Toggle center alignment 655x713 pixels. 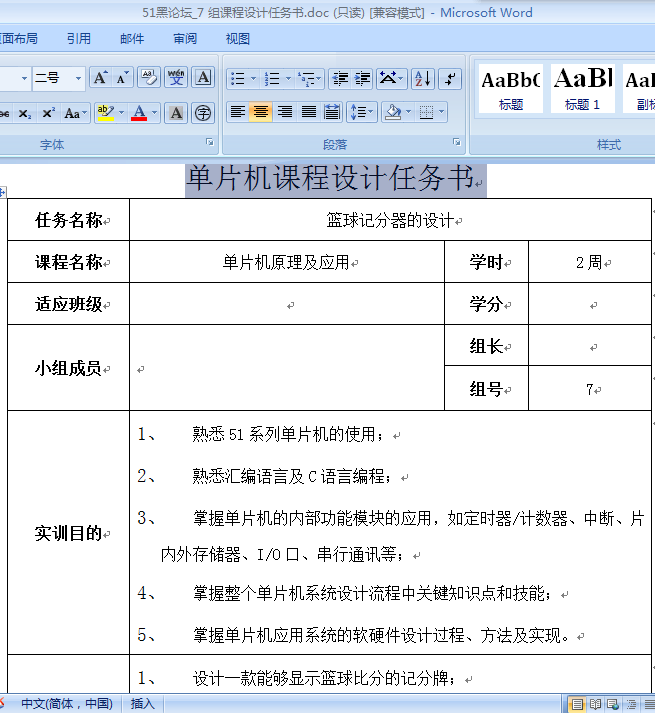click(x=261, y=112)
